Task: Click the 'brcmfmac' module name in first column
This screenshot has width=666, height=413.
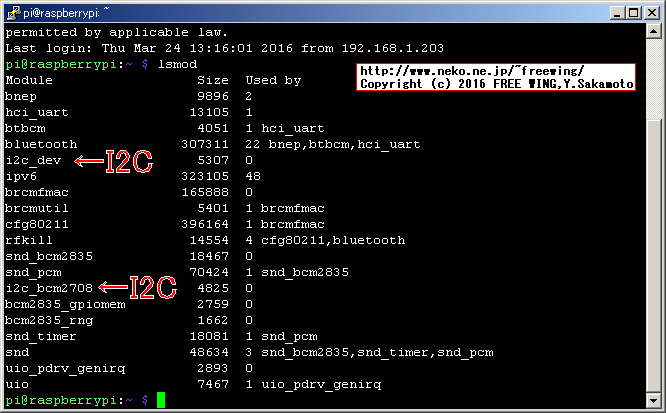Action: coord(37,192)
